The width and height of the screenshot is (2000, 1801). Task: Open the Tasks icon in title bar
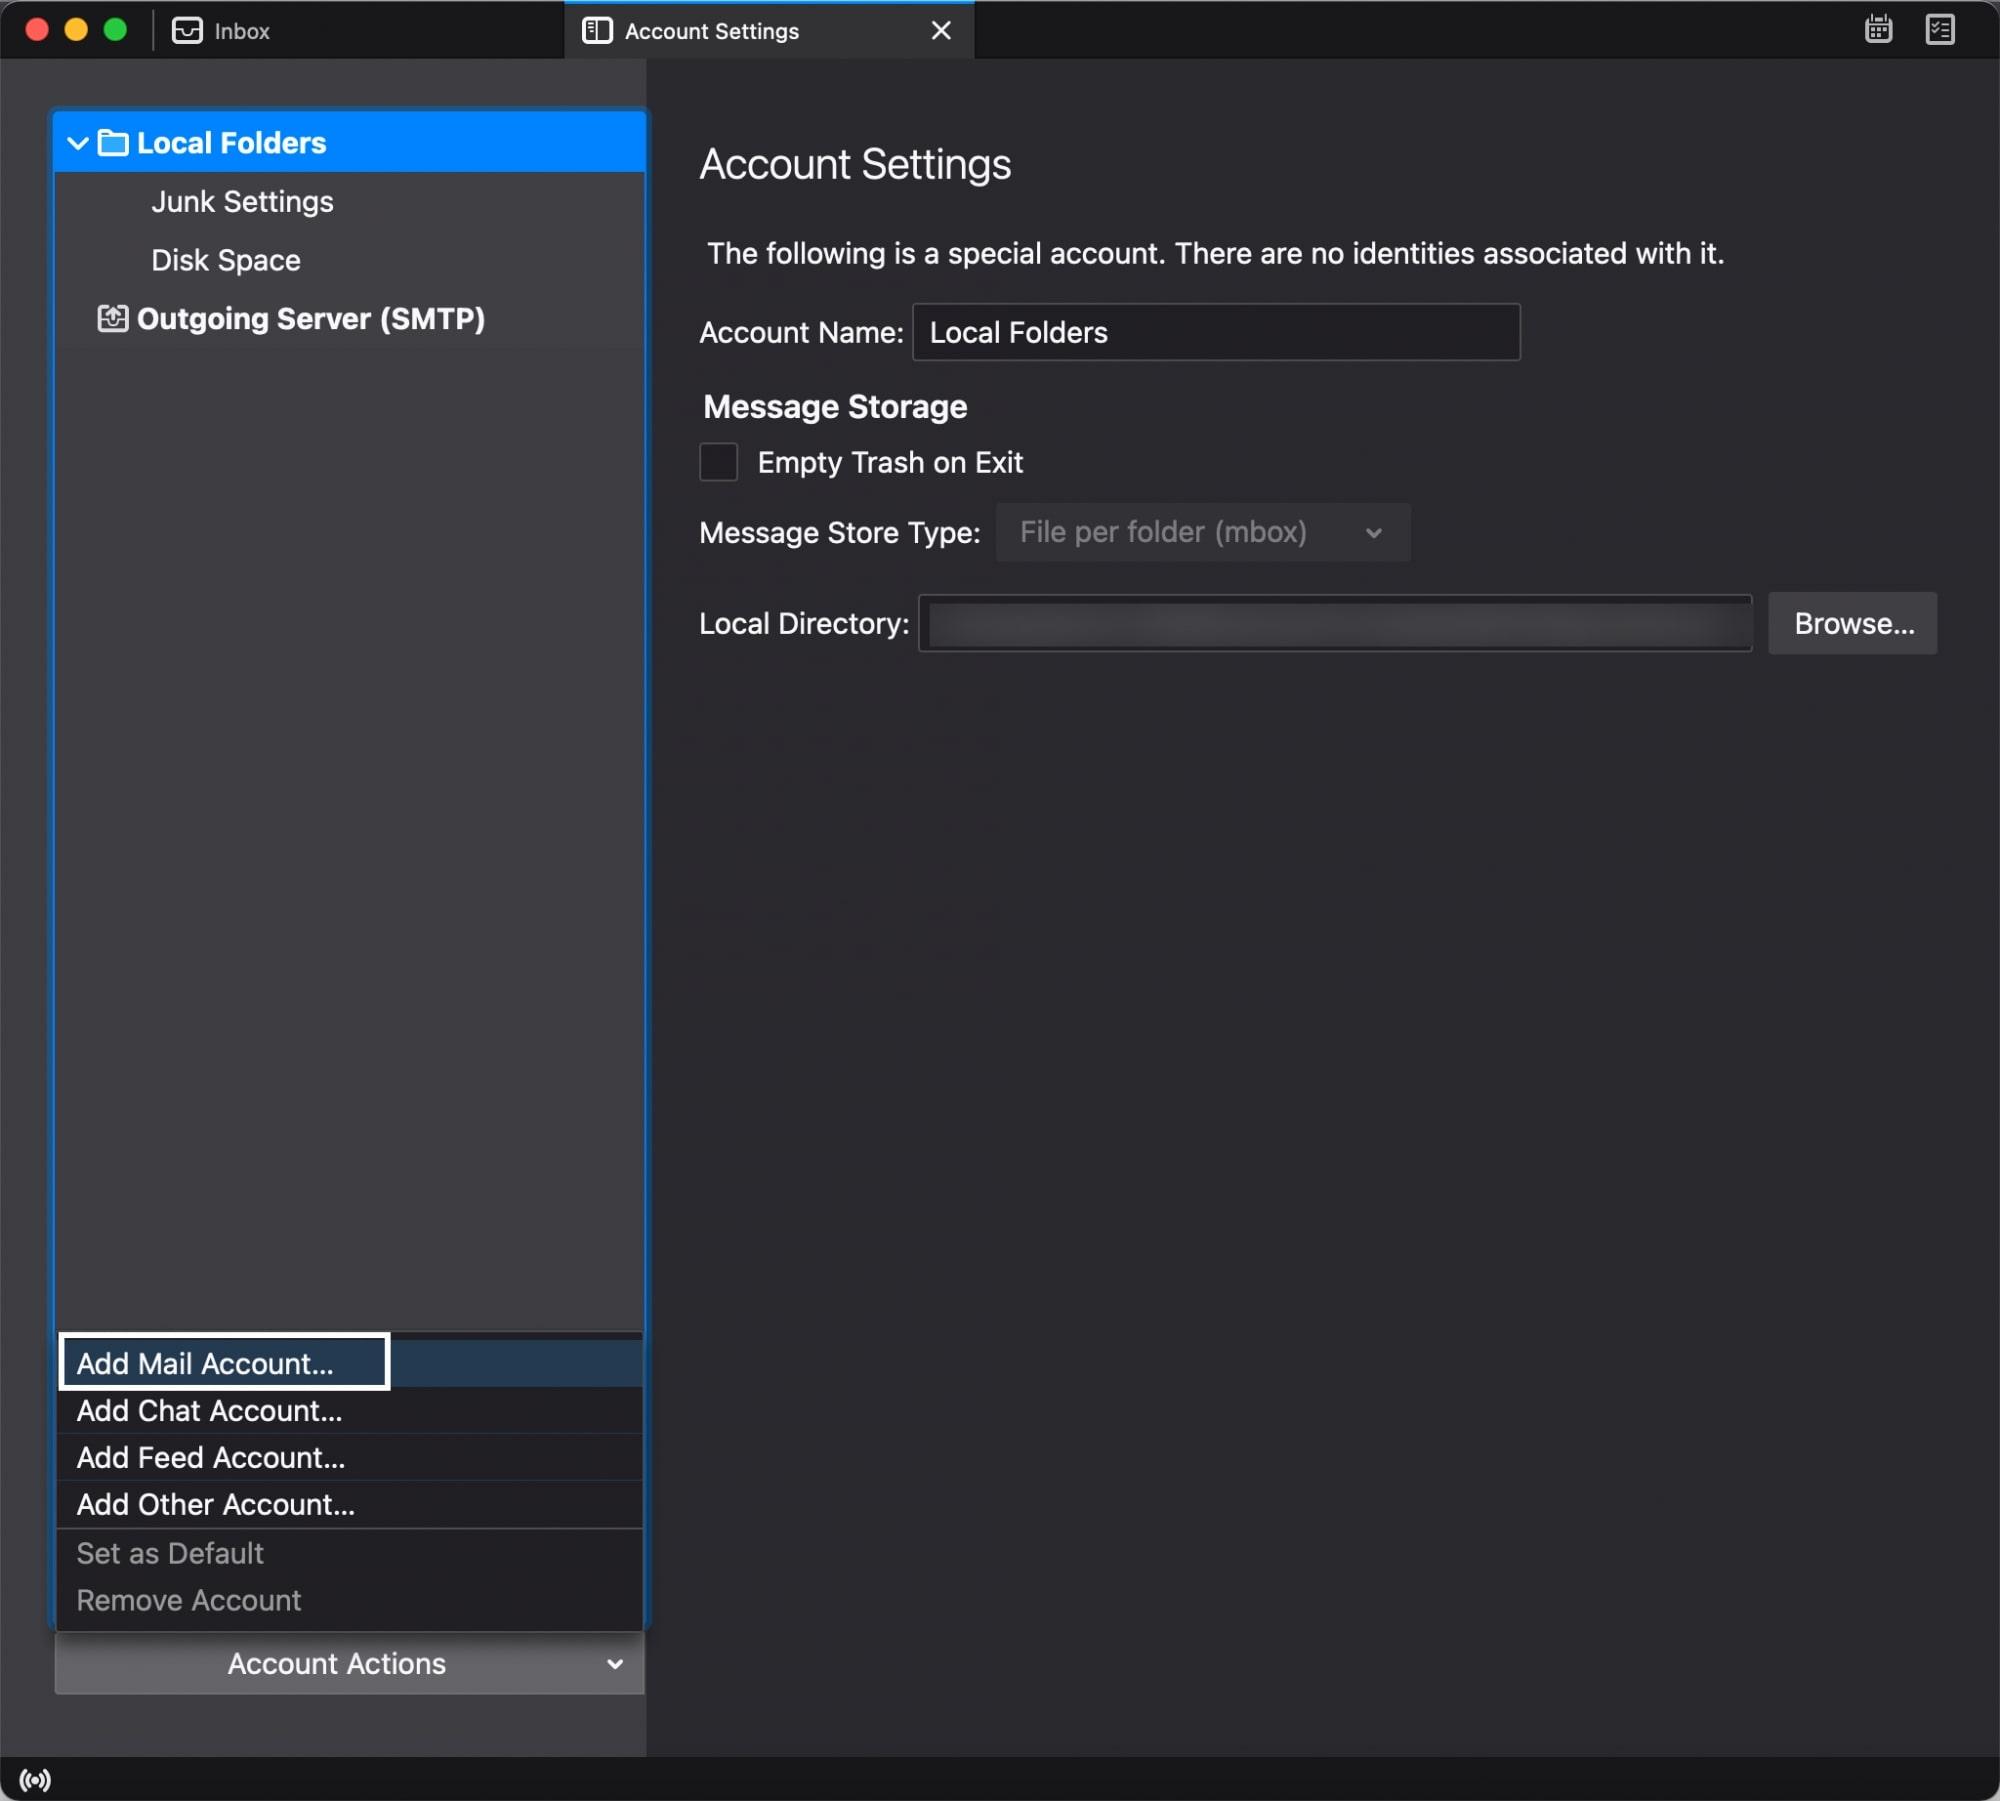[x=1939, y=29]
